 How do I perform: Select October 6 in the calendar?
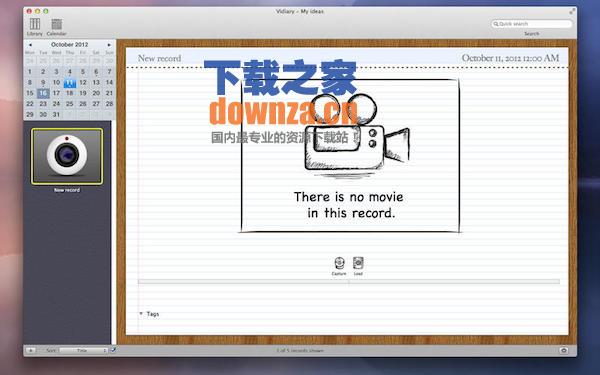coord(96,72)
